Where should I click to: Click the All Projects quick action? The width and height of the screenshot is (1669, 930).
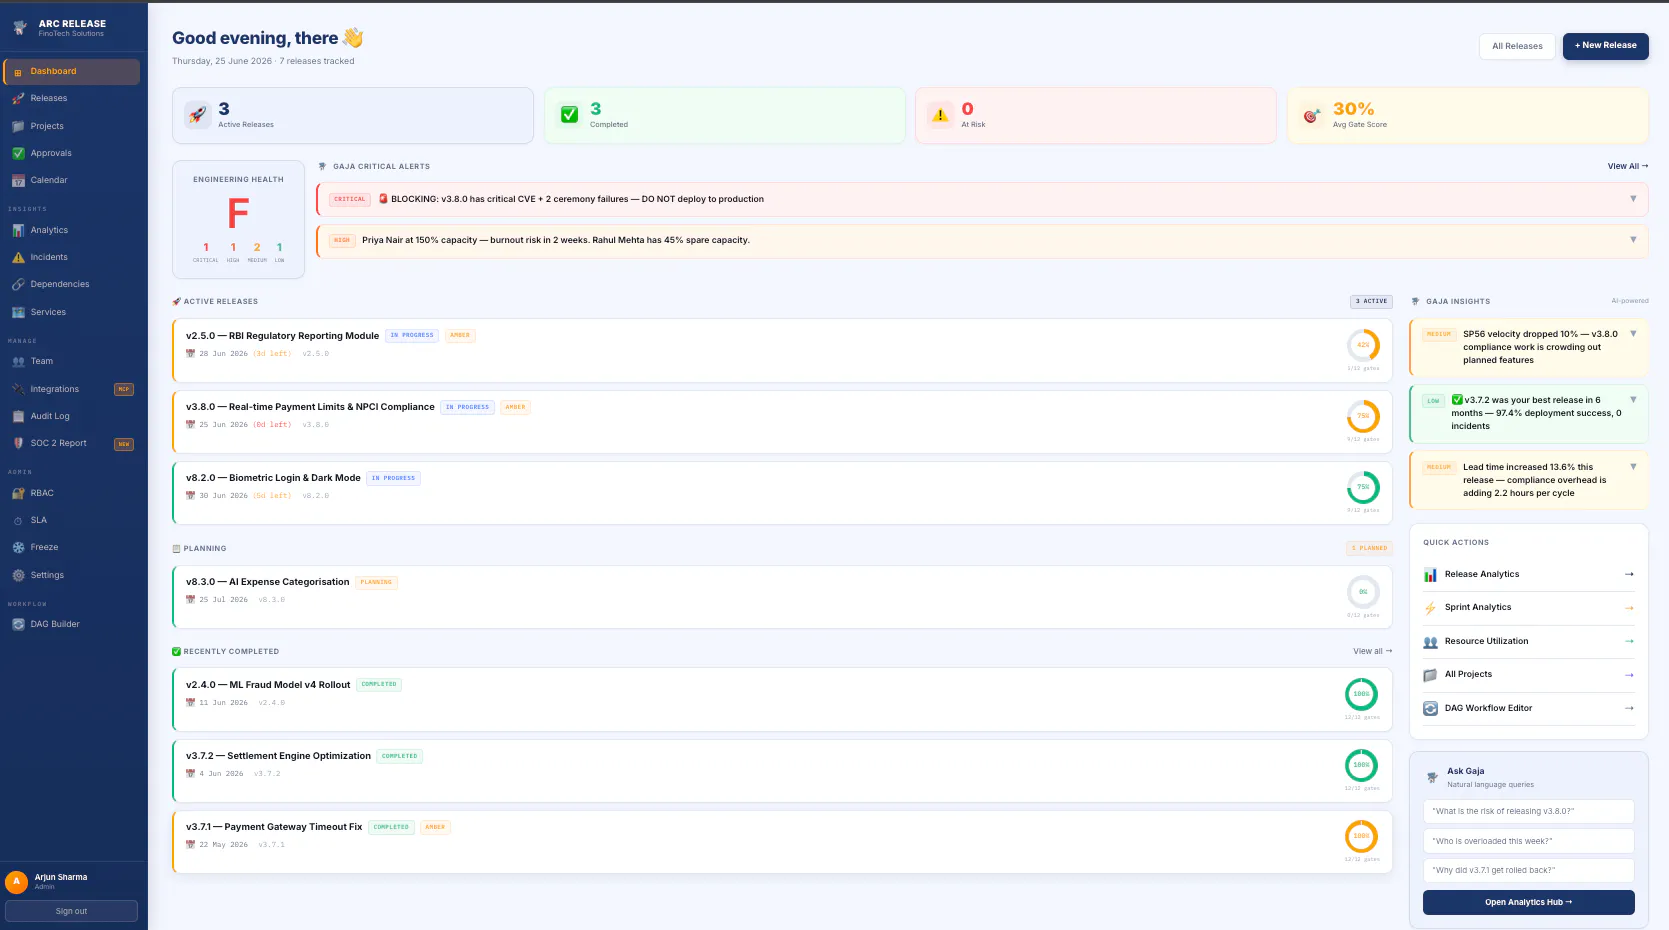click(1528, 675)
